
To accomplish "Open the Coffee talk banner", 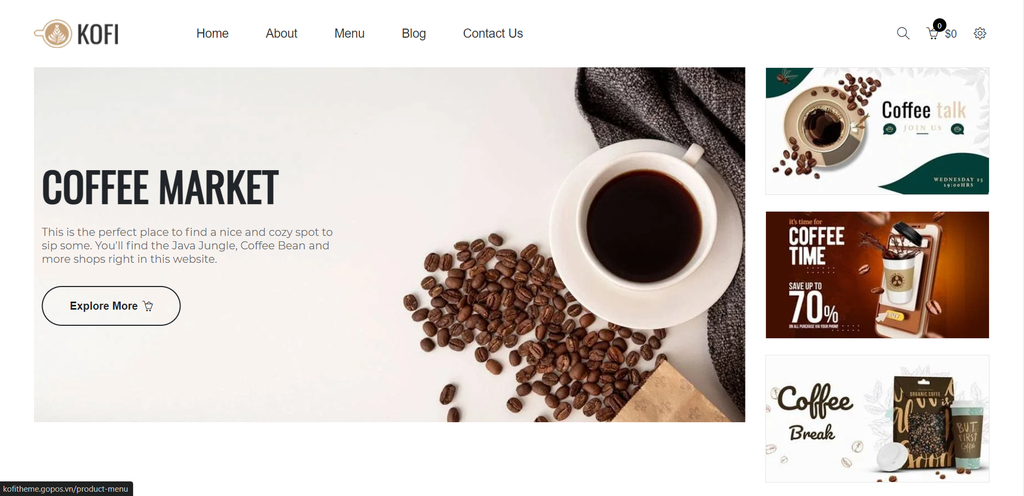I will click(x=877, y=131).
